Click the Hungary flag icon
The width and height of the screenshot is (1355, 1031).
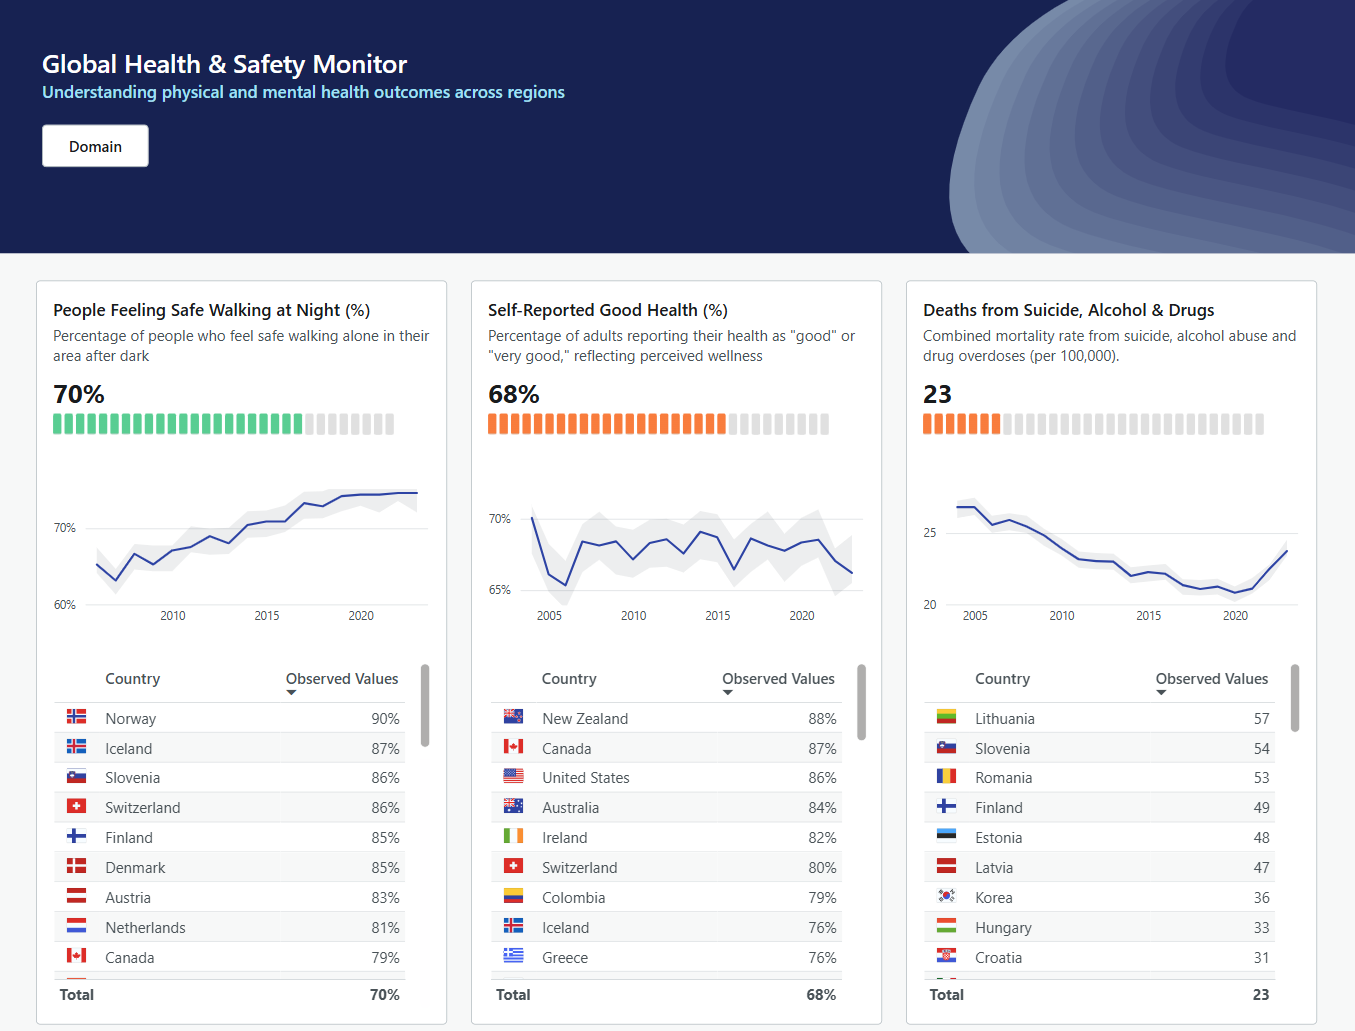948,926
